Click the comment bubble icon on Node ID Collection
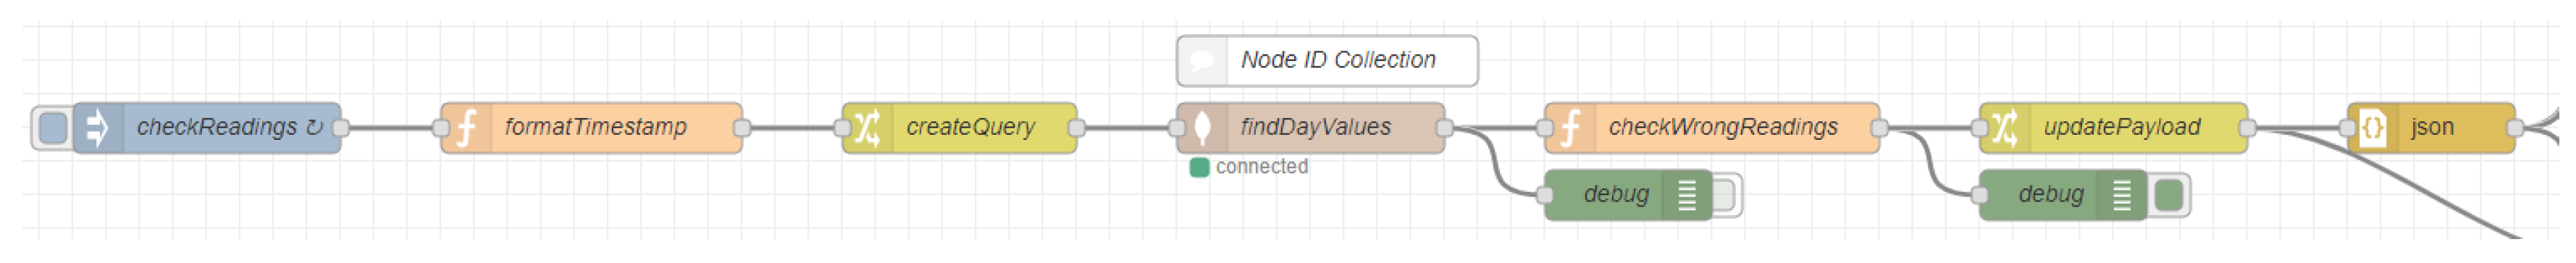This screenshot has width=2576, height=263. pos(1203,61)
